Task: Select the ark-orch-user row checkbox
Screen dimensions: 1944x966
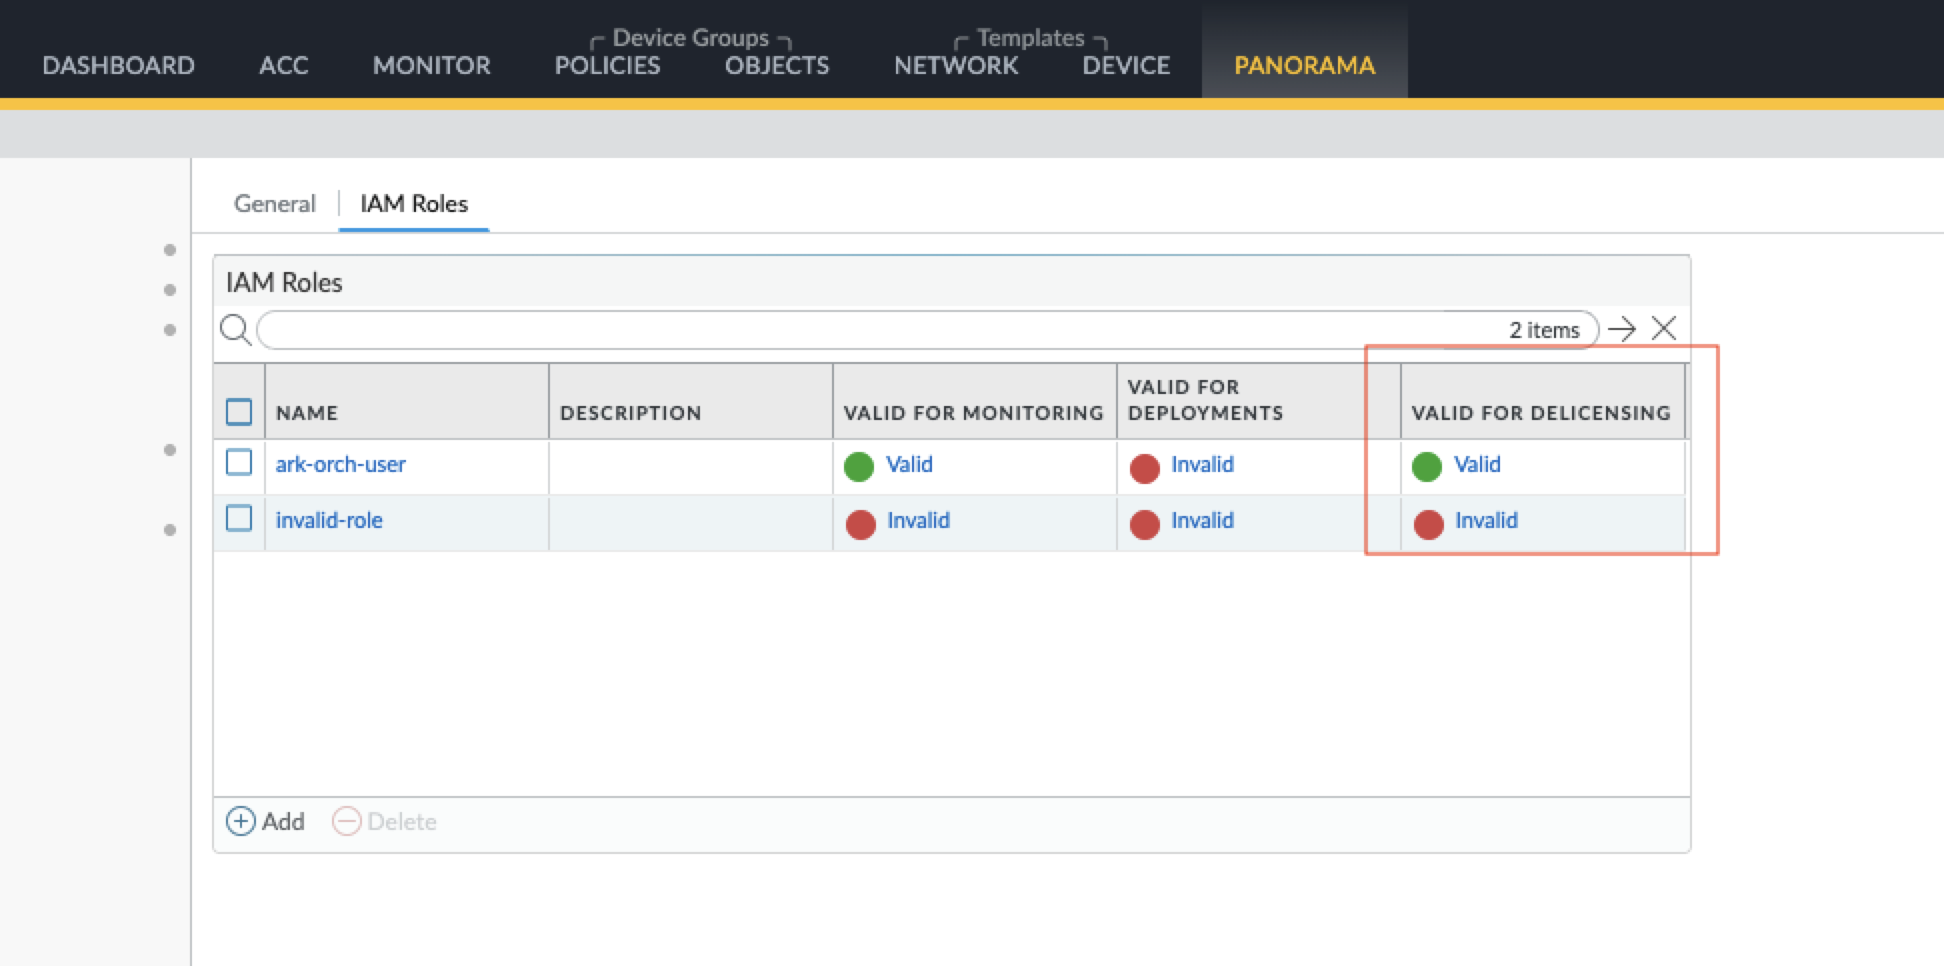Action: point(239,462)
